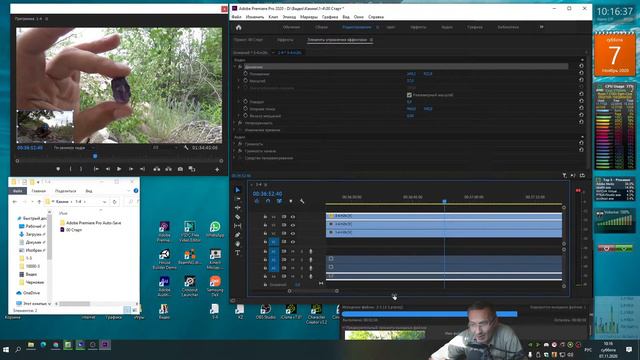Show more workspaces overflow chevron
Image resolution: width=640 pixels, height=360 pixels.
pyautogui.click(x=542, y=27)
